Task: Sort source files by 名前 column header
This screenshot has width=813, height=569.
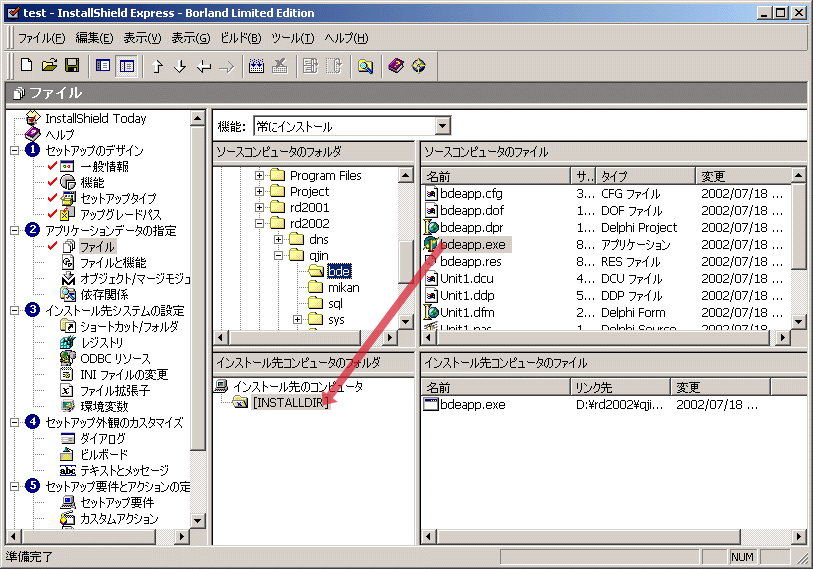Action: pyautogui.click(x=496, y=176)
